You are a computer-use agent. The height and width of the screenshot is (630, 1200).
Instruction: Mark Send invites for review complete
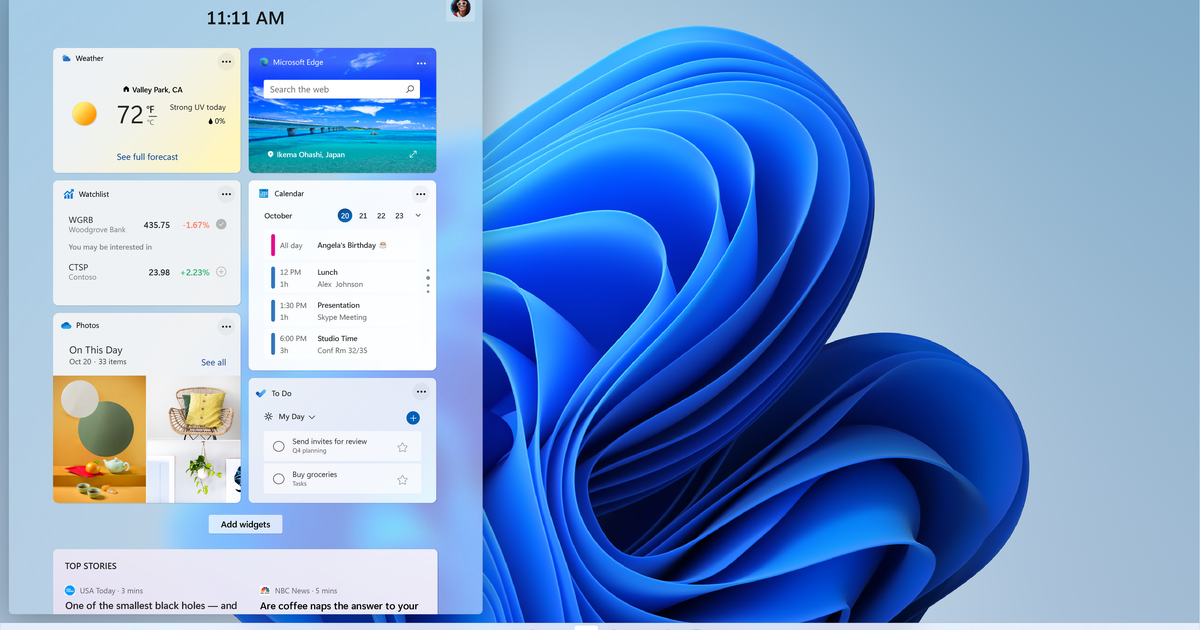(x=279, y=447)
